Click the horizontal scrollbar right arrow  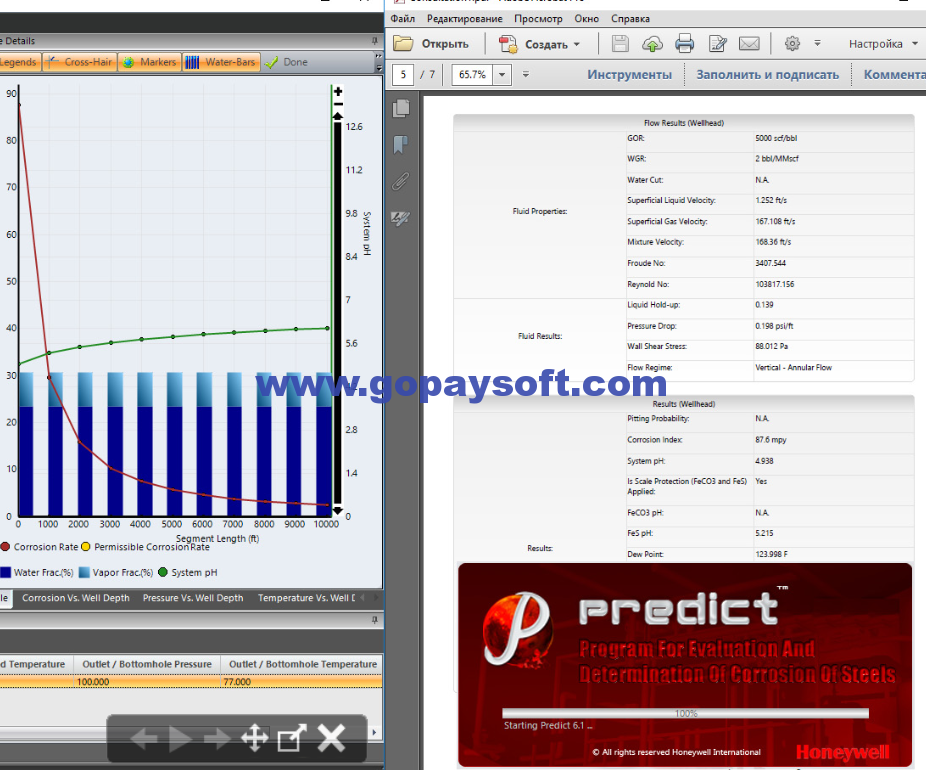coord(374,732)
